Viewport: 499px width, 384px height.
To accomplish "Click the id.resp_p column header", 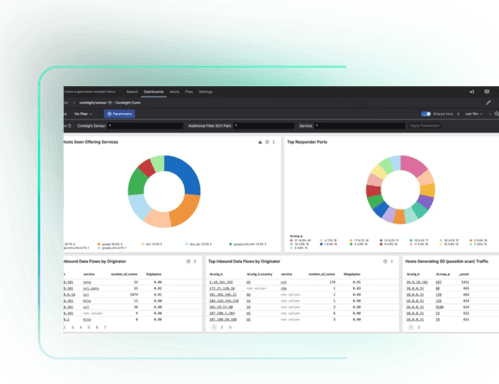I will [443, 274].
